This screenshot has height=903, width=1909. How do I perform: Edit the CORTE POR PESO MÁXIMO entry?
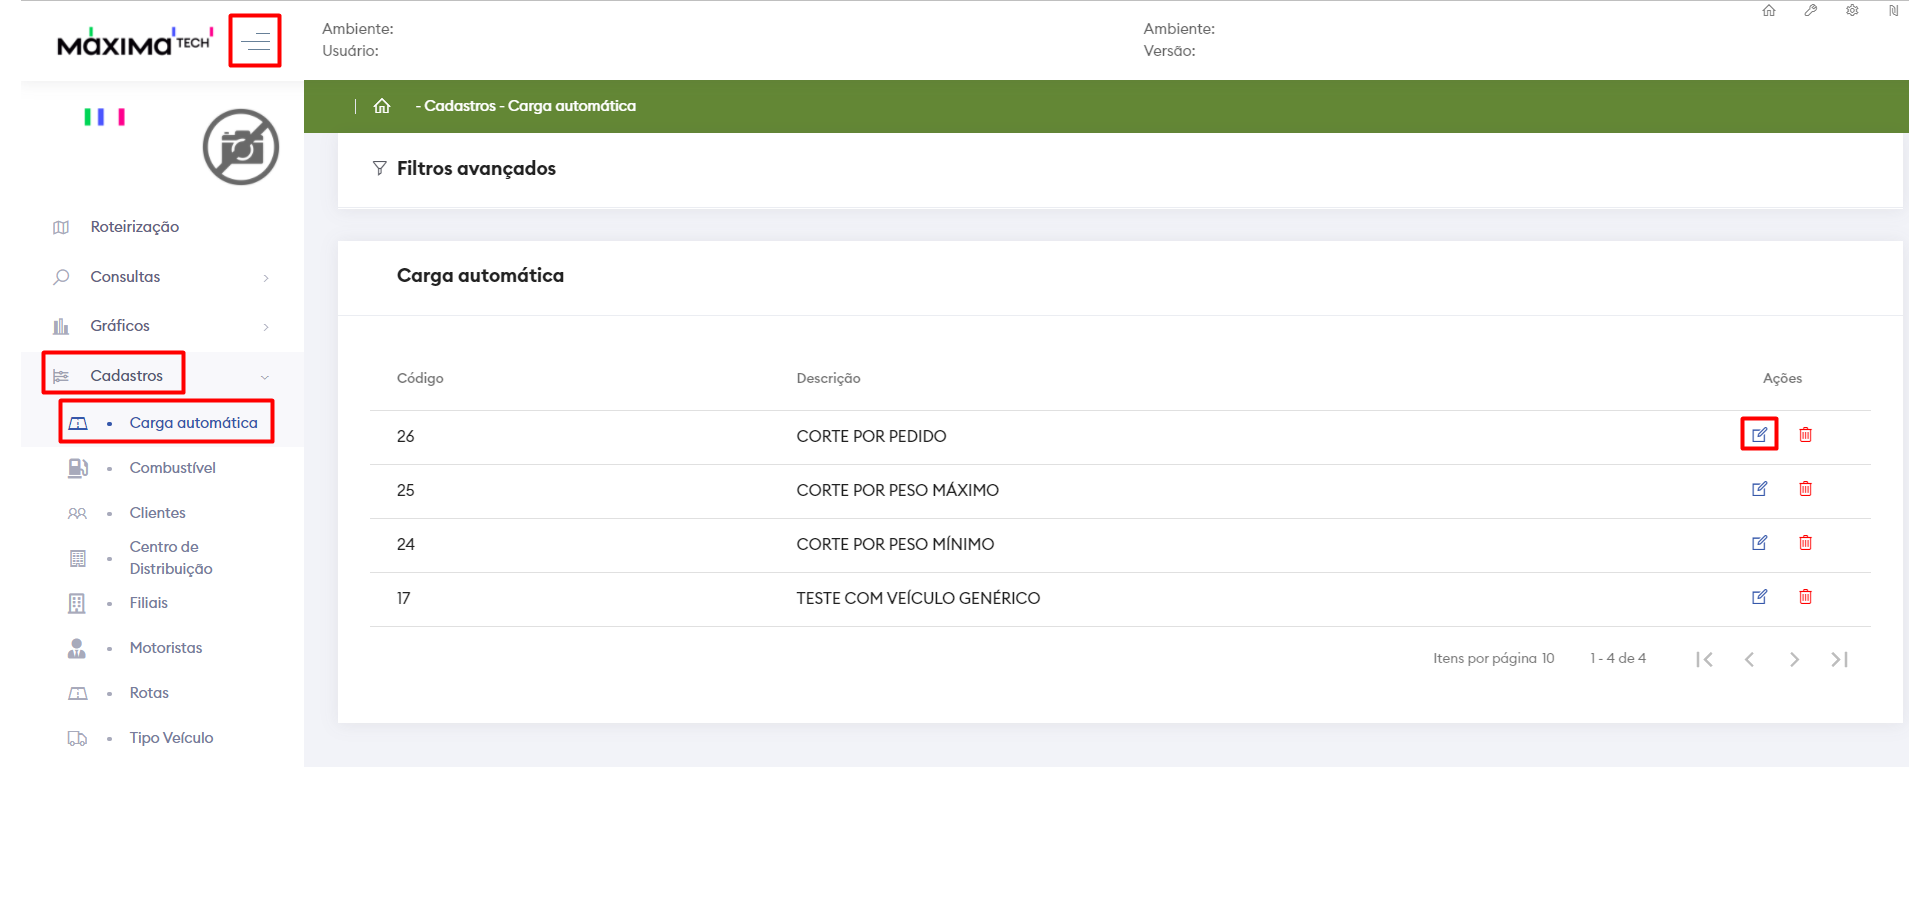pyautogui.click(x=1760, y=489)
